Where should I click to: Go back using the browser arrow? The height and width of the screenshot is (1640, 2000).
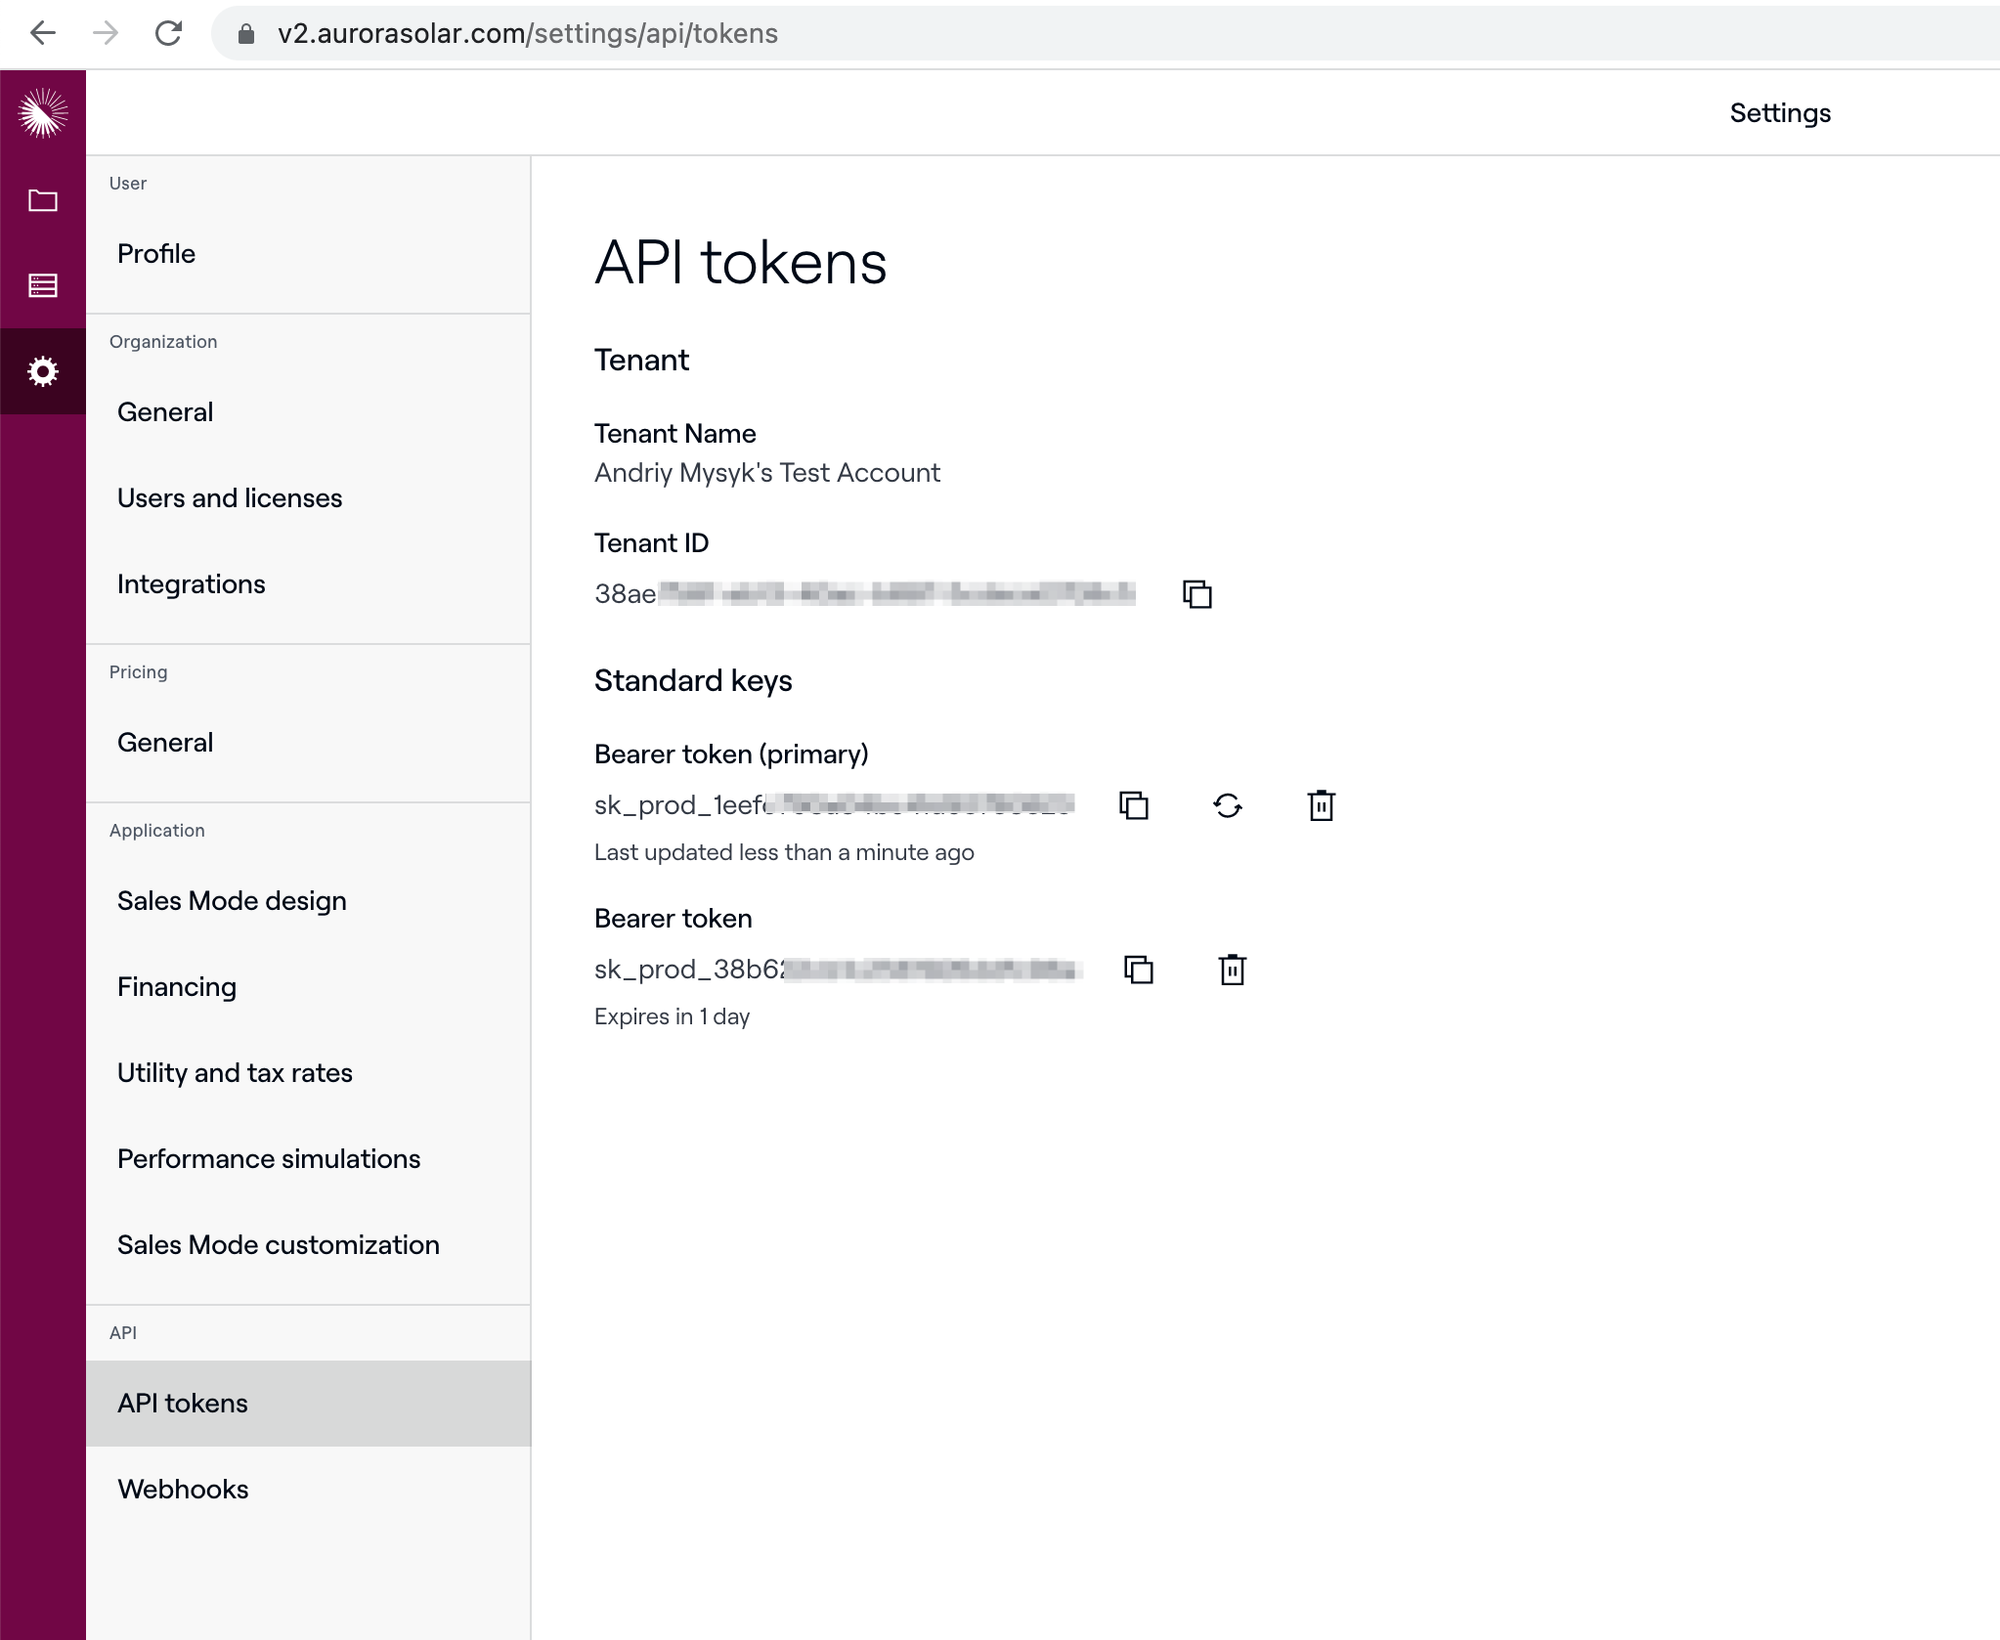click(x=42, y=33)
